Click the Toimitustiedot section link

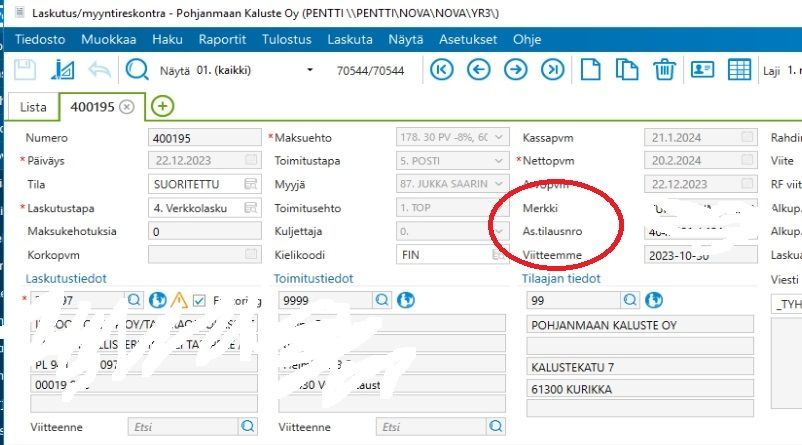[x=314, y=279]
